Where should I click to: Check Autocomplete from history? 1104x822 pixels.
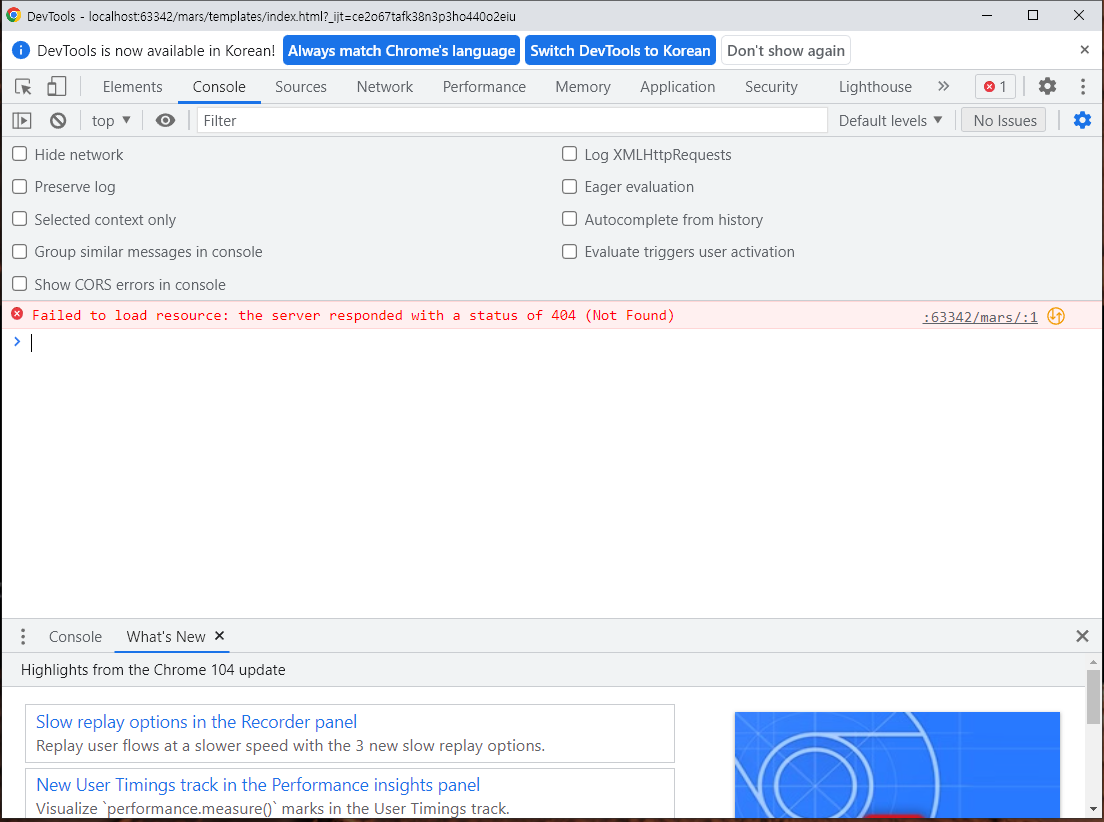point(570,218)
